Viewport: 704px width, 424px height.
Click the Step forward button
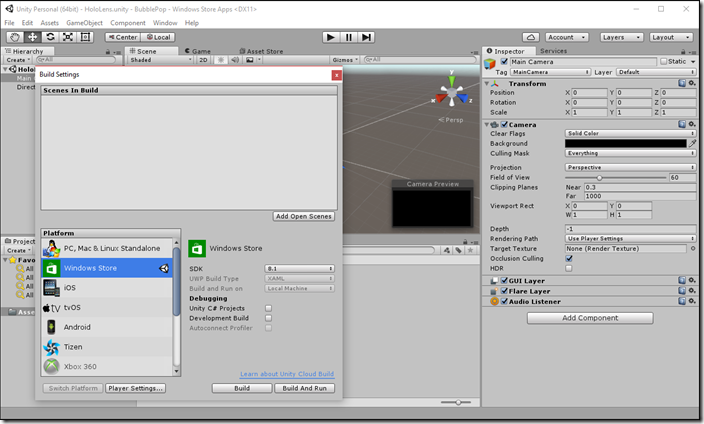366,37
